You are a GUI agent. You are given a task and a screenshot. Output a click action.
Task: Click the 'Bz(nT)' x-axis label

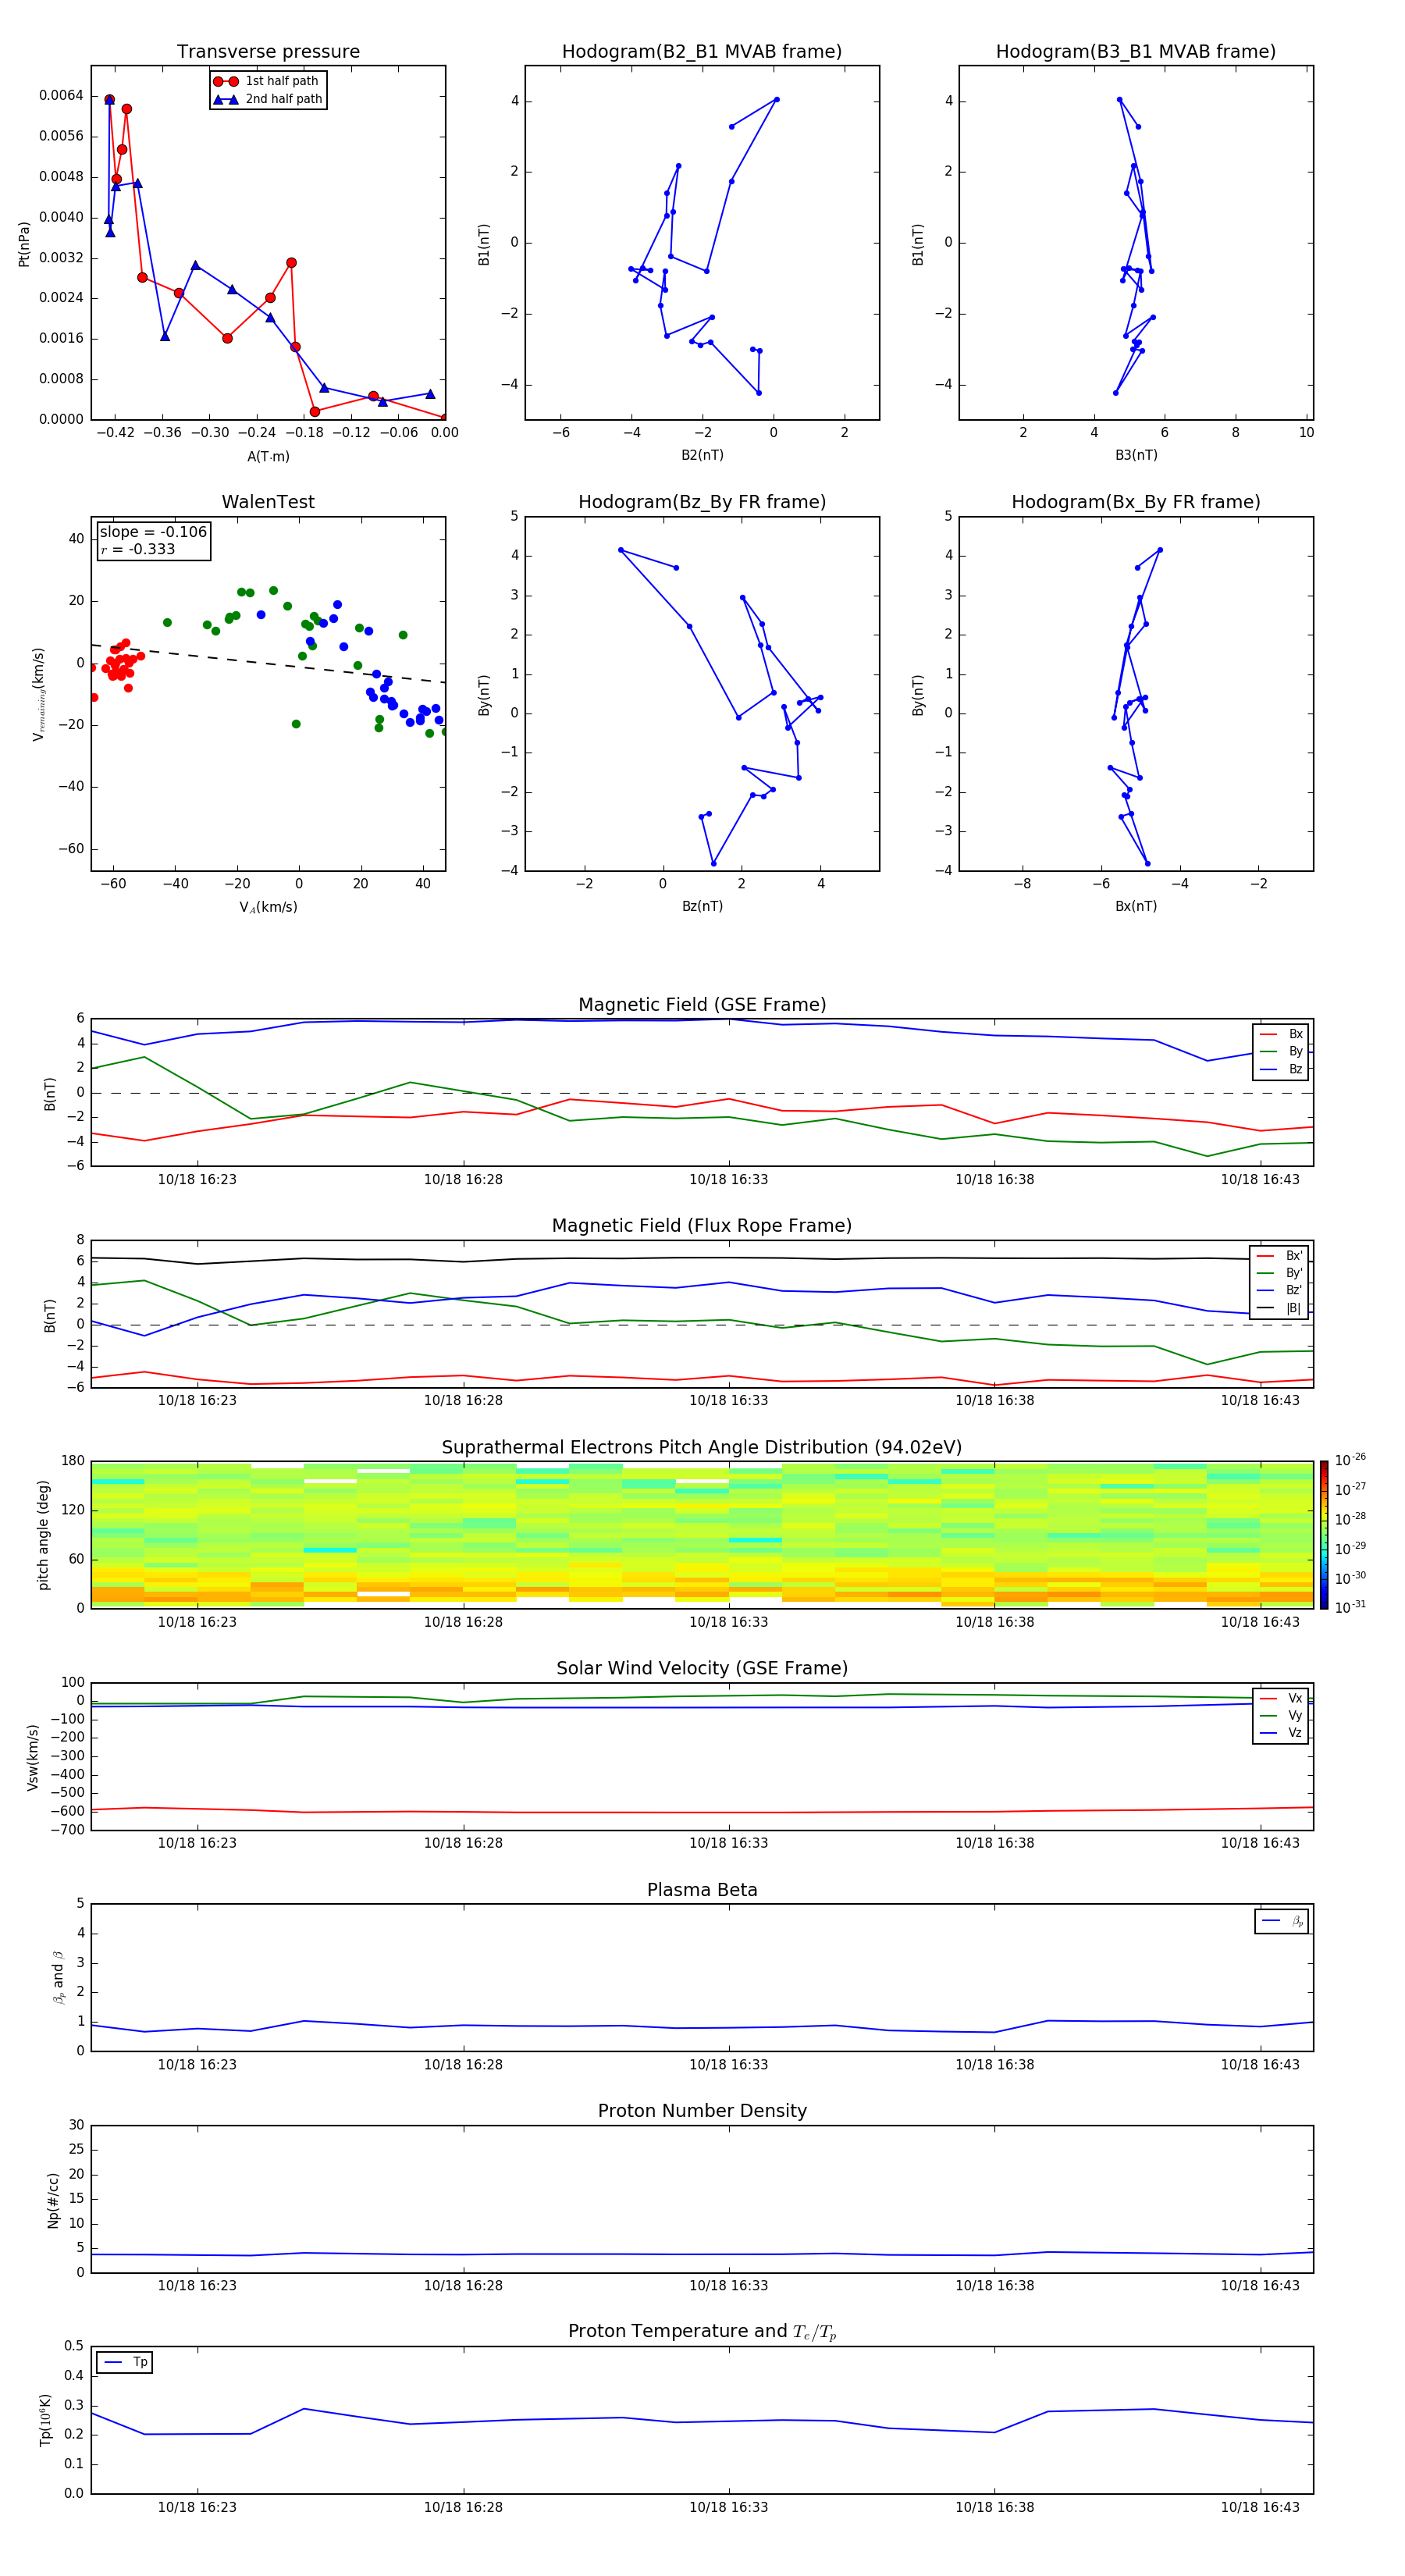[x=702, y=906]
